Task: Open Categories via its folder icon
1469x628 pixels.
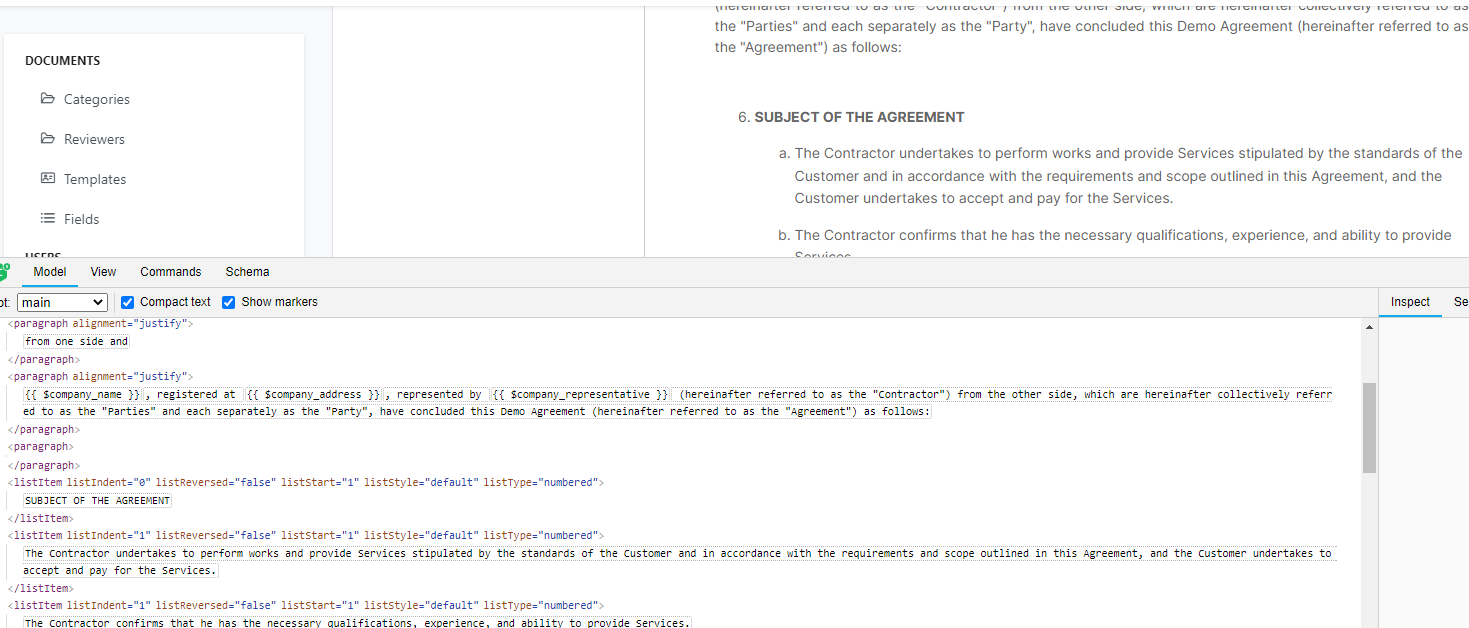Action: click(x=48, y=98)
